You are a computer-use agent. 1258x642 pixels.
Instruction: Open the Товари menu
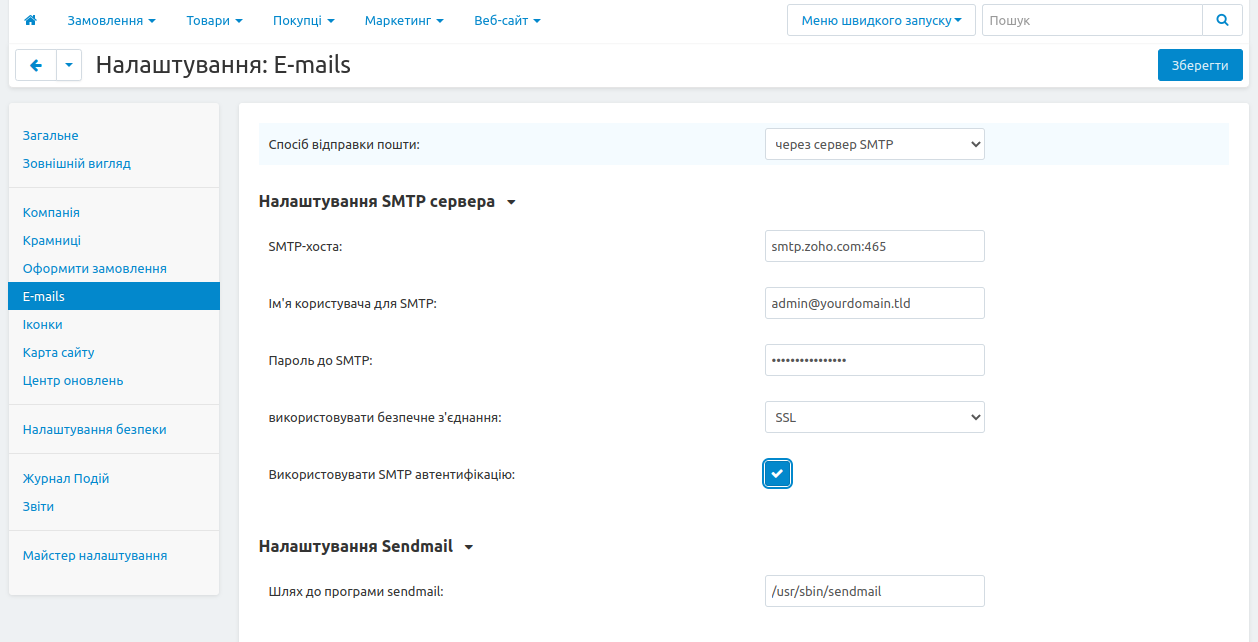214,20
